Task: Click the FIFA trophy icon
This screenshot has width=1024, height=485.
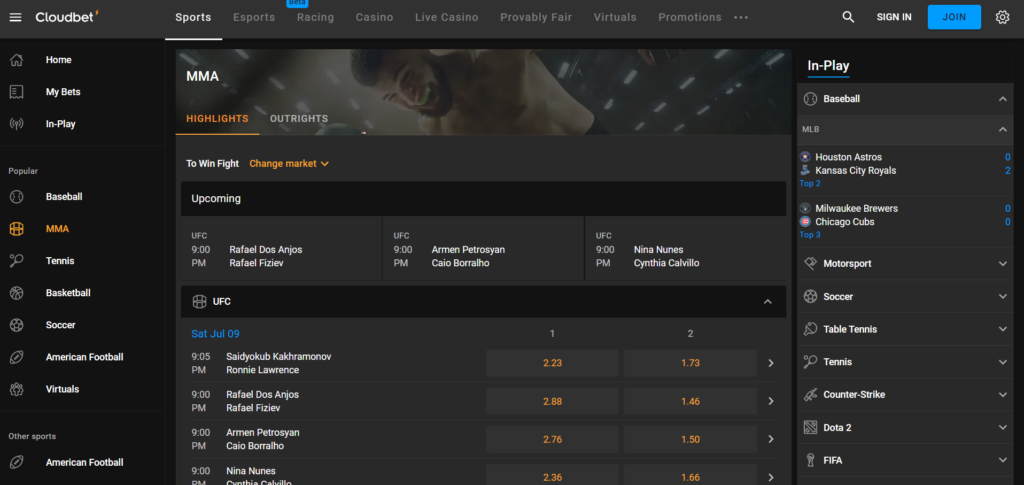Action: tap(810, 460)
